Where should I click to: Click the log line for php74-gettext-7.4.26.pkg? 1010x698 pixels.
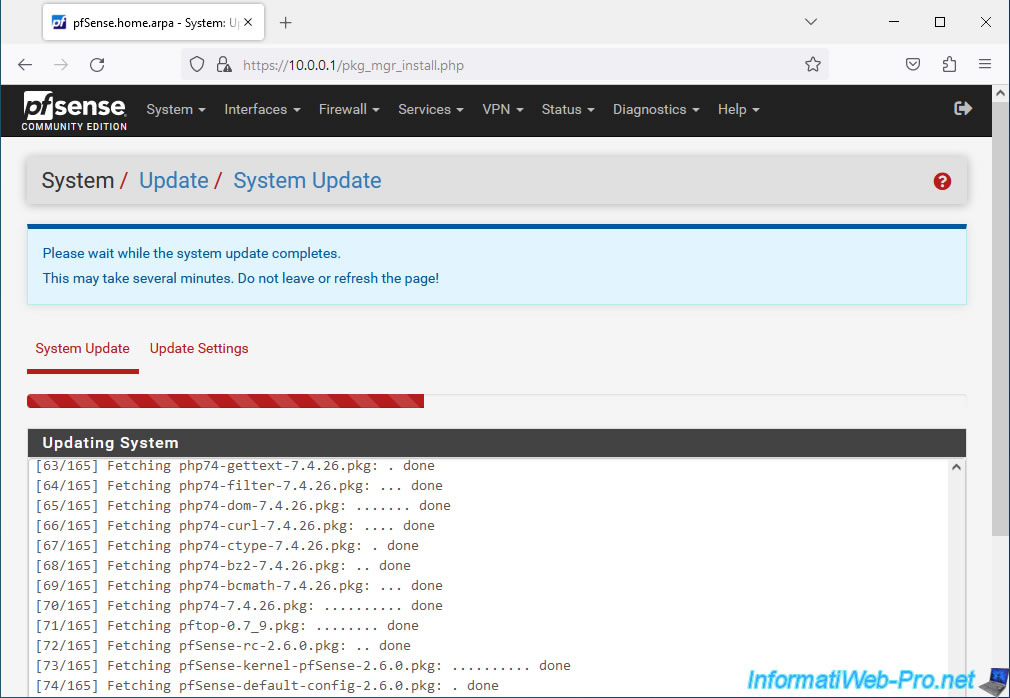[x=235, y=466]
